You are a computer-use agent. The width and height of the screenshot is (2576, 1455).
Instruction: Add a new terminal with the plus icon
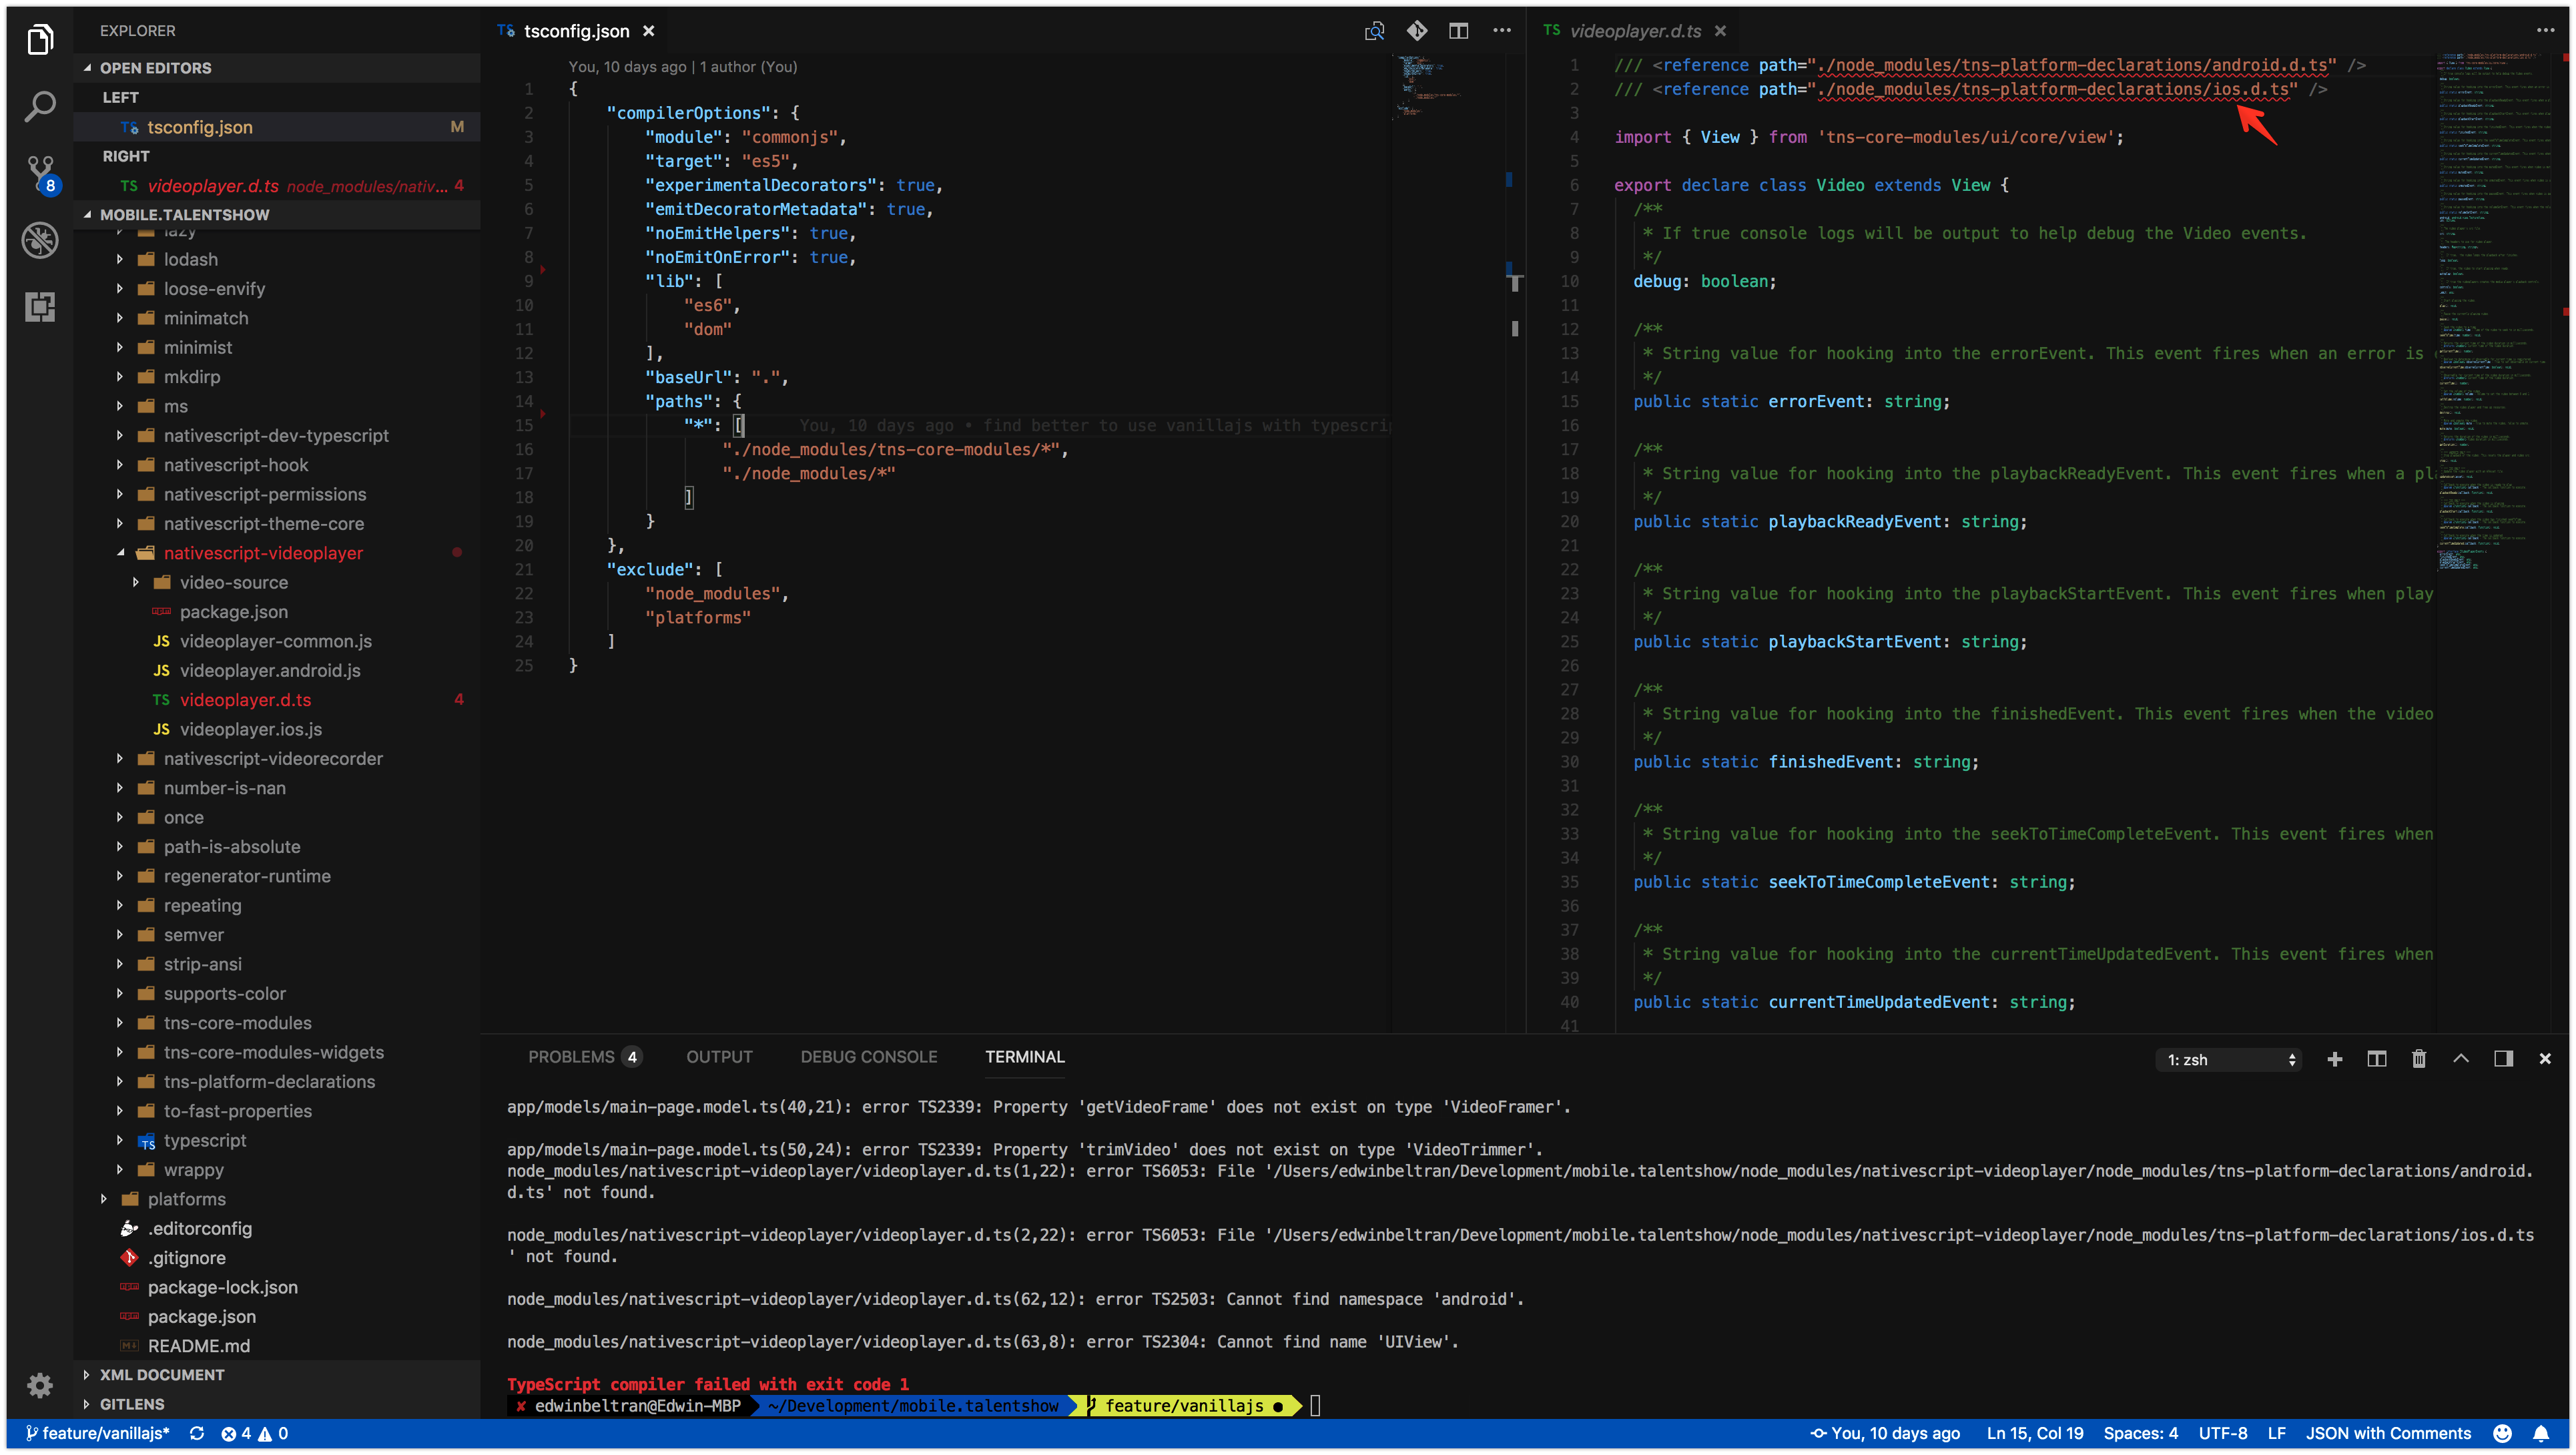coord(2336,1059)
